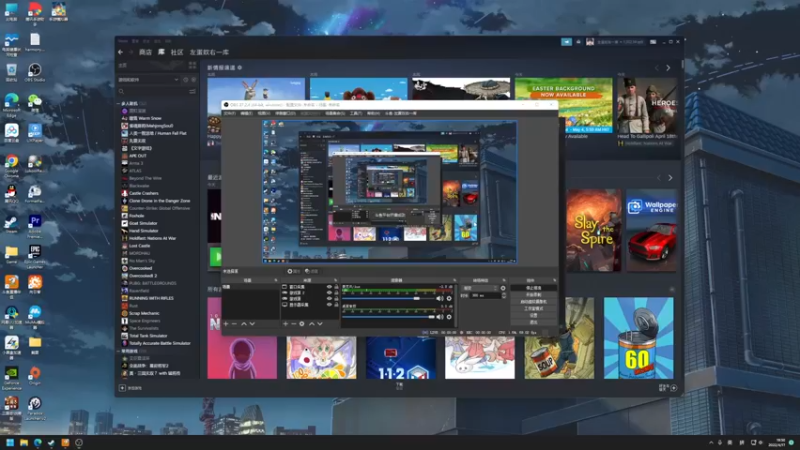The image size is (800, 450).
Task: Open the Scene Collection menu in OBS
Action: point(333,113)
